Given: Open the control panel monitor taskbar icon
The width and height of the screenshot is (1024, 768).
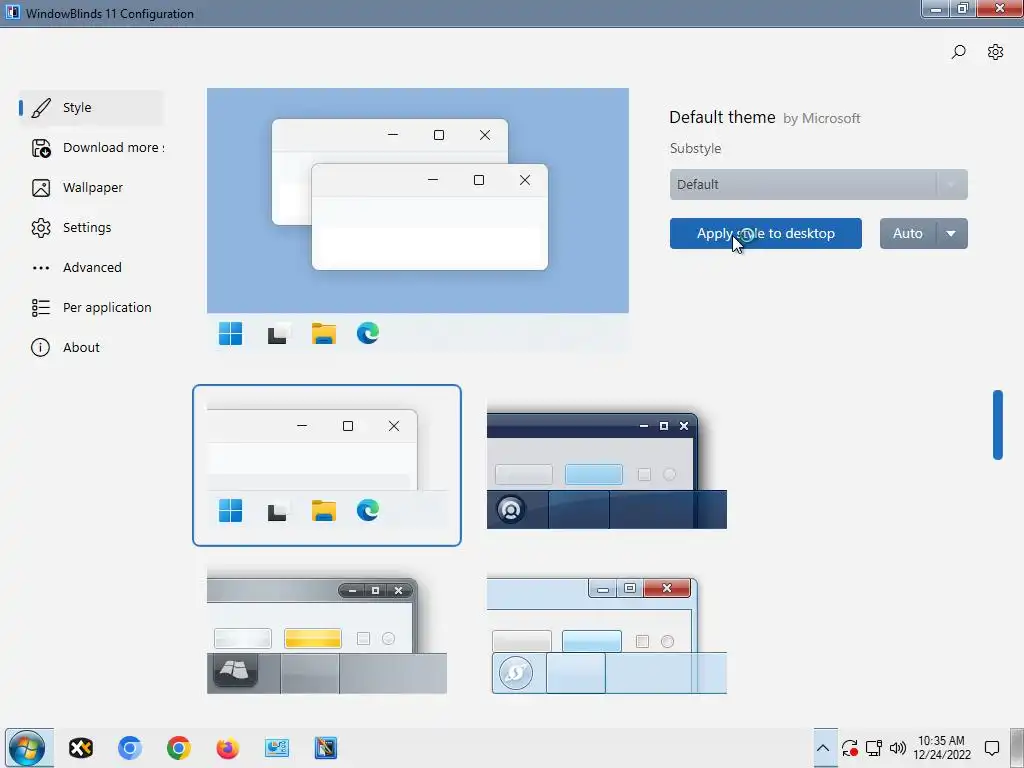Looking at the screenshot, I should coord(277,748).
